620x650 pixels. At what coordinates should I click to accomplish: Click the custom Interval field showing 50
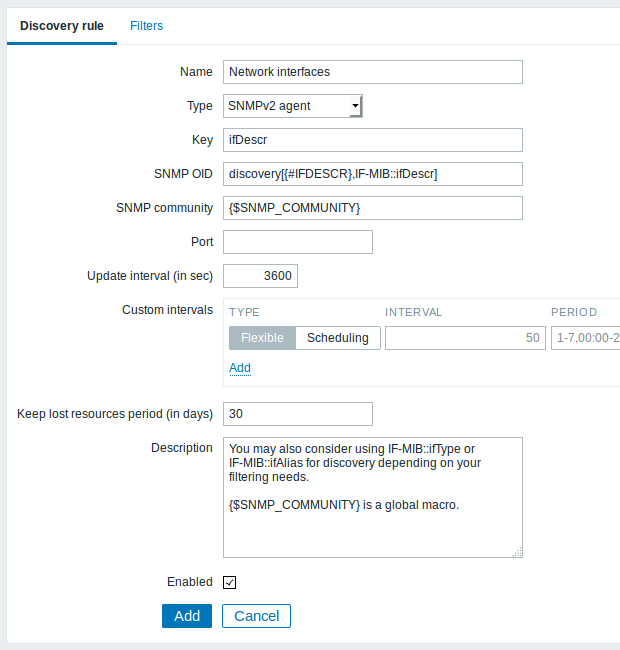465,338
